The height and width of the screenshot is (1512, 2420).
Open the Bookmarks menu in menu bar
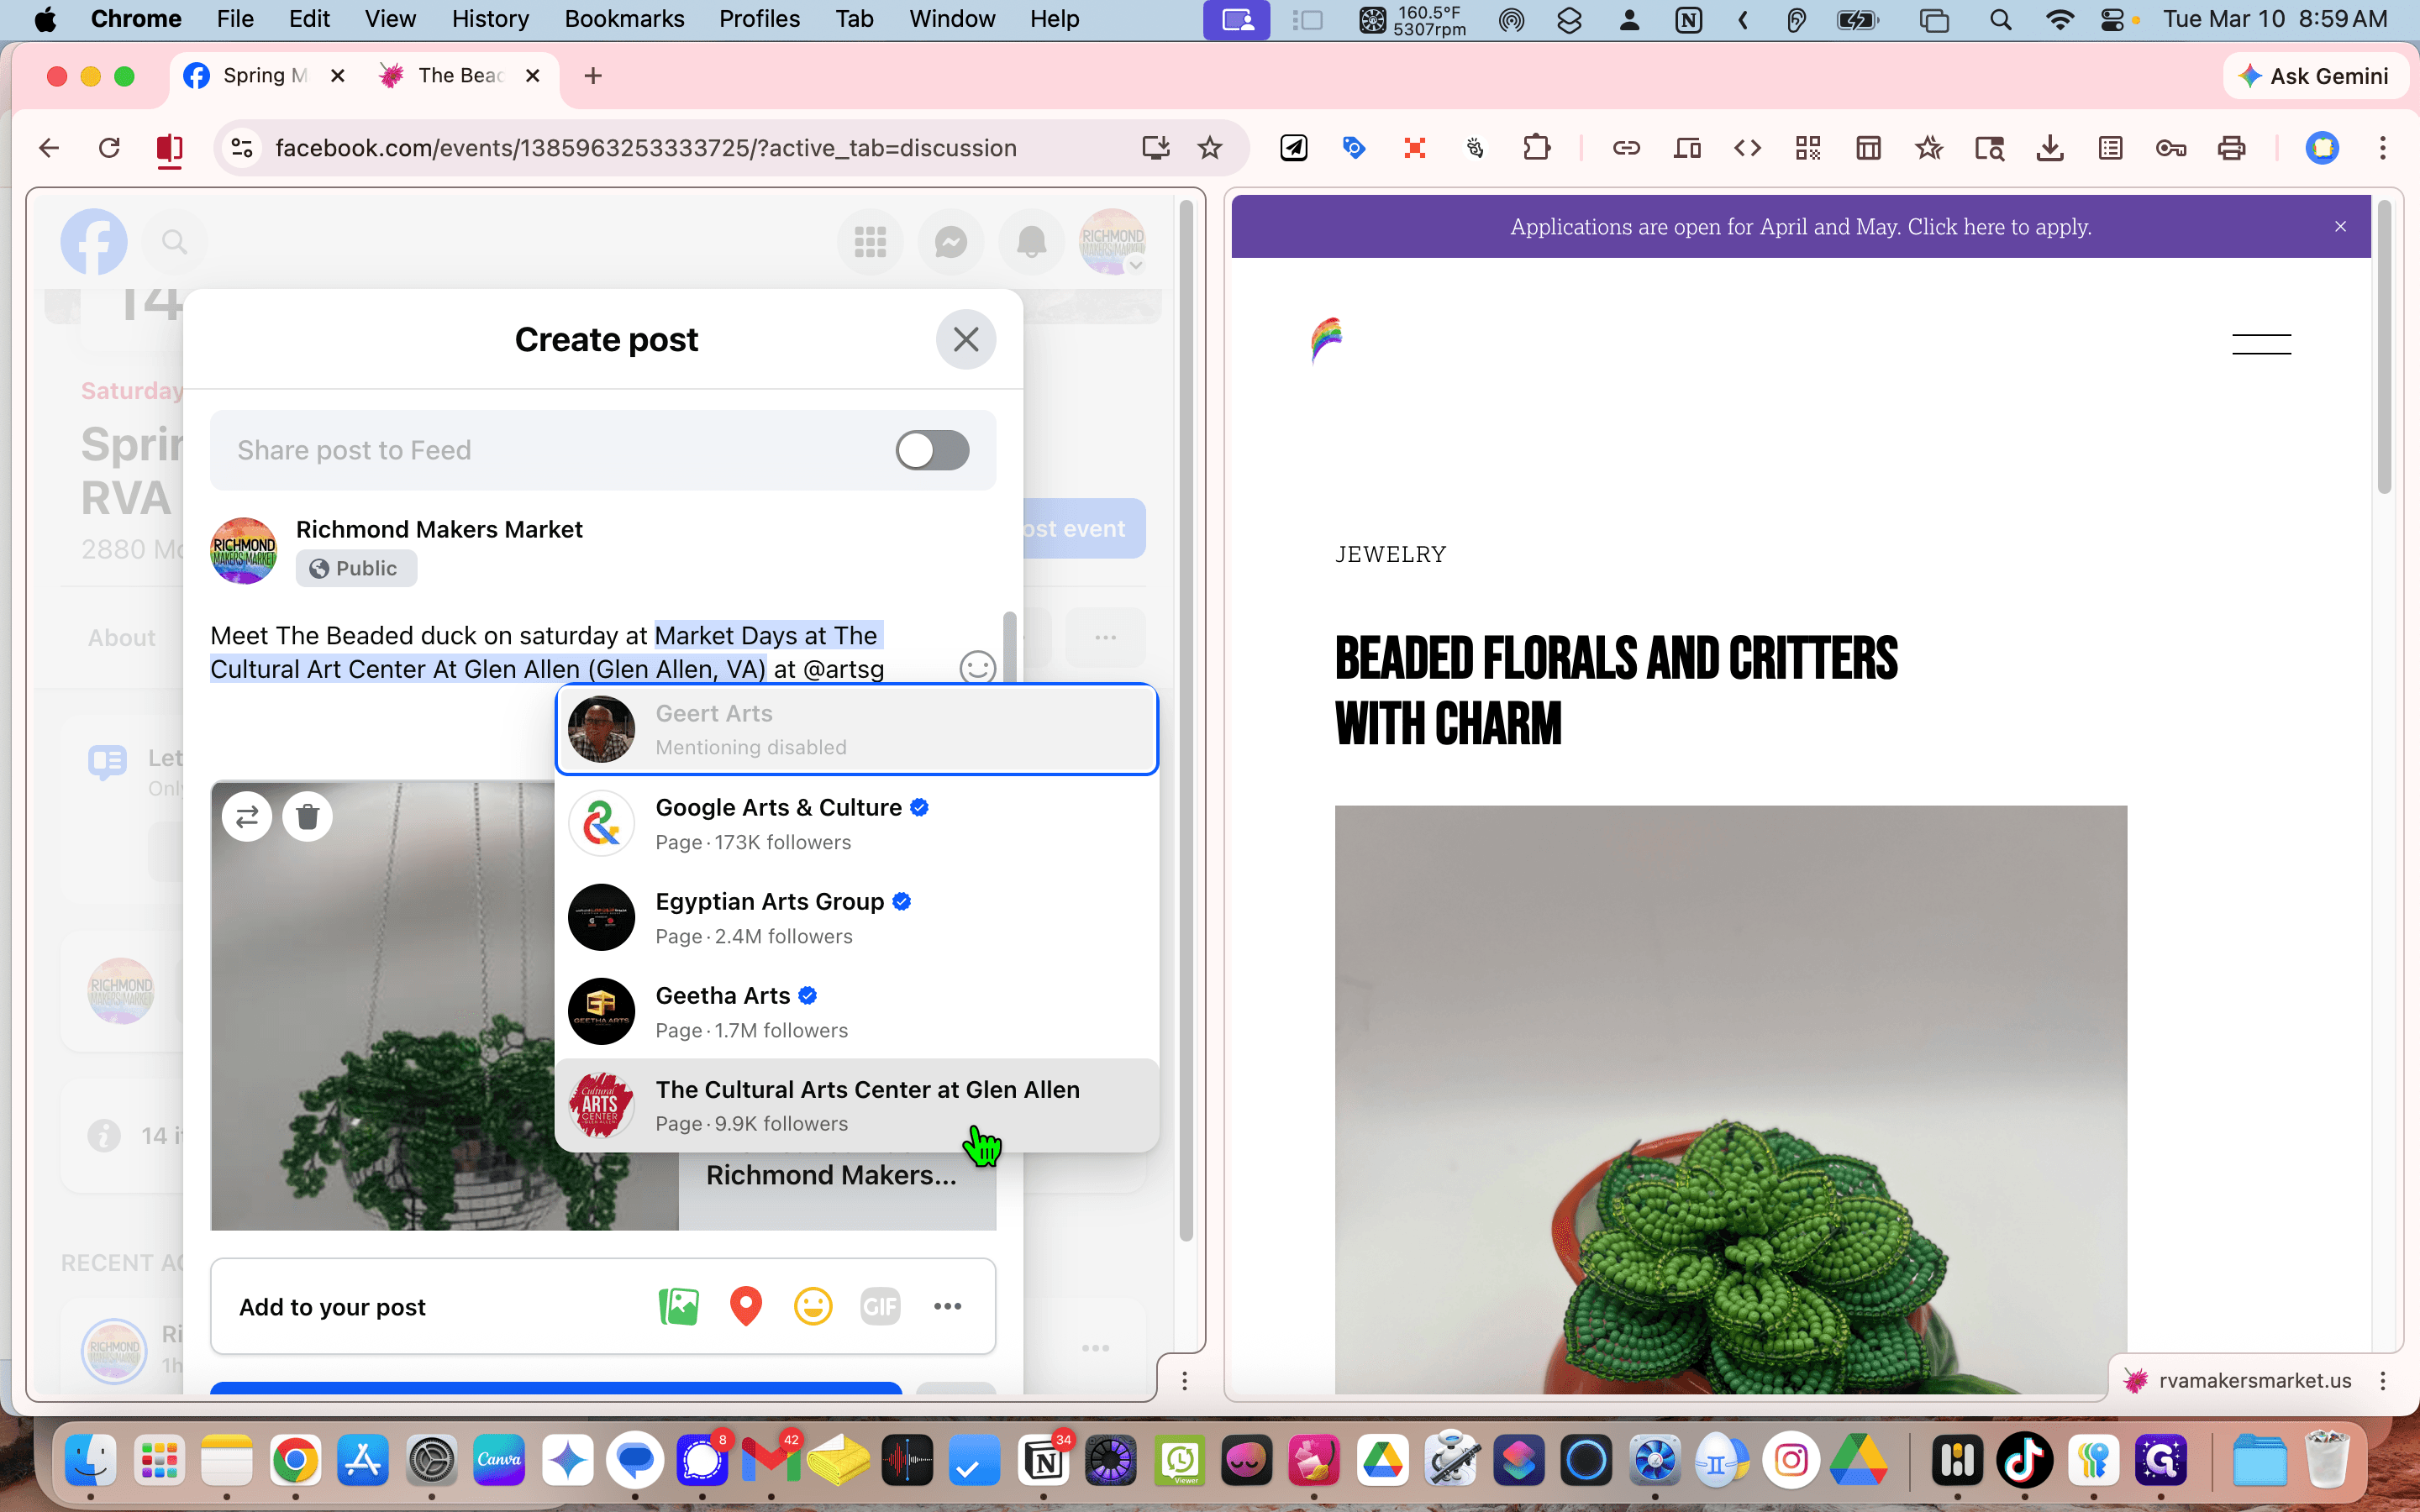click(624, 19)
